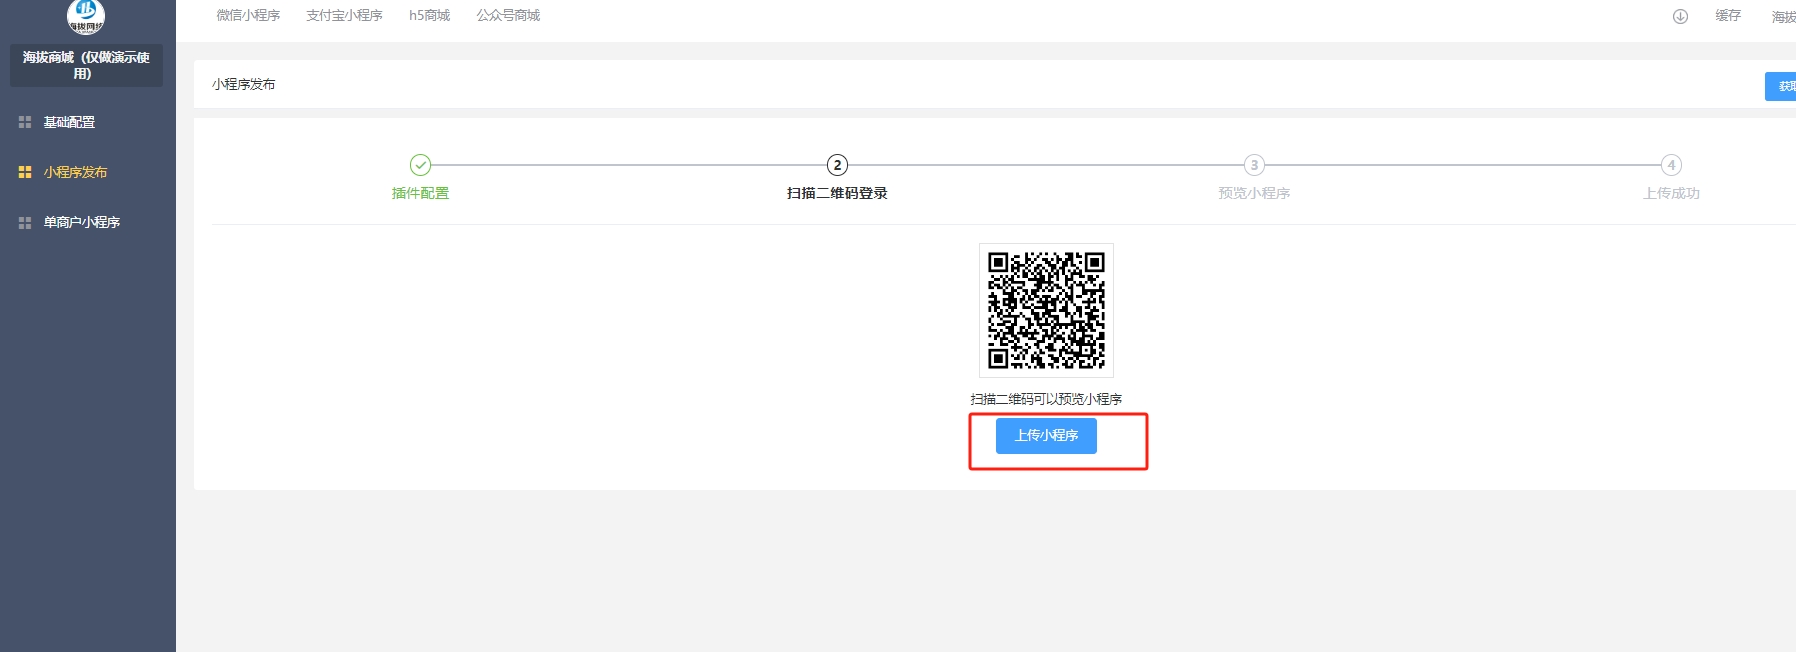1796x652 pixels.
Task: Click the 扫描二维码登录 step label
Action: [837, 193]
